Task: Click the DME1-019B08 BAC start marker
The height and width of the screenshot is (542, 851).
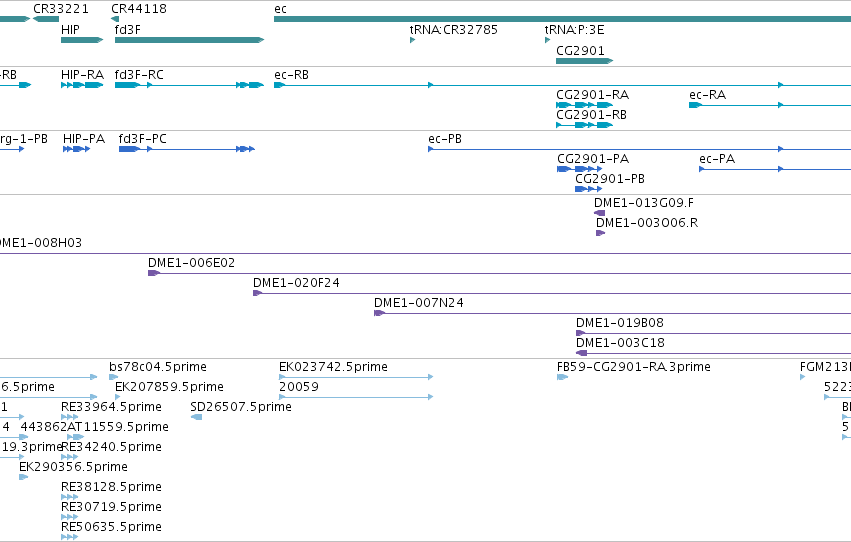Action: (x=581, y=333)
